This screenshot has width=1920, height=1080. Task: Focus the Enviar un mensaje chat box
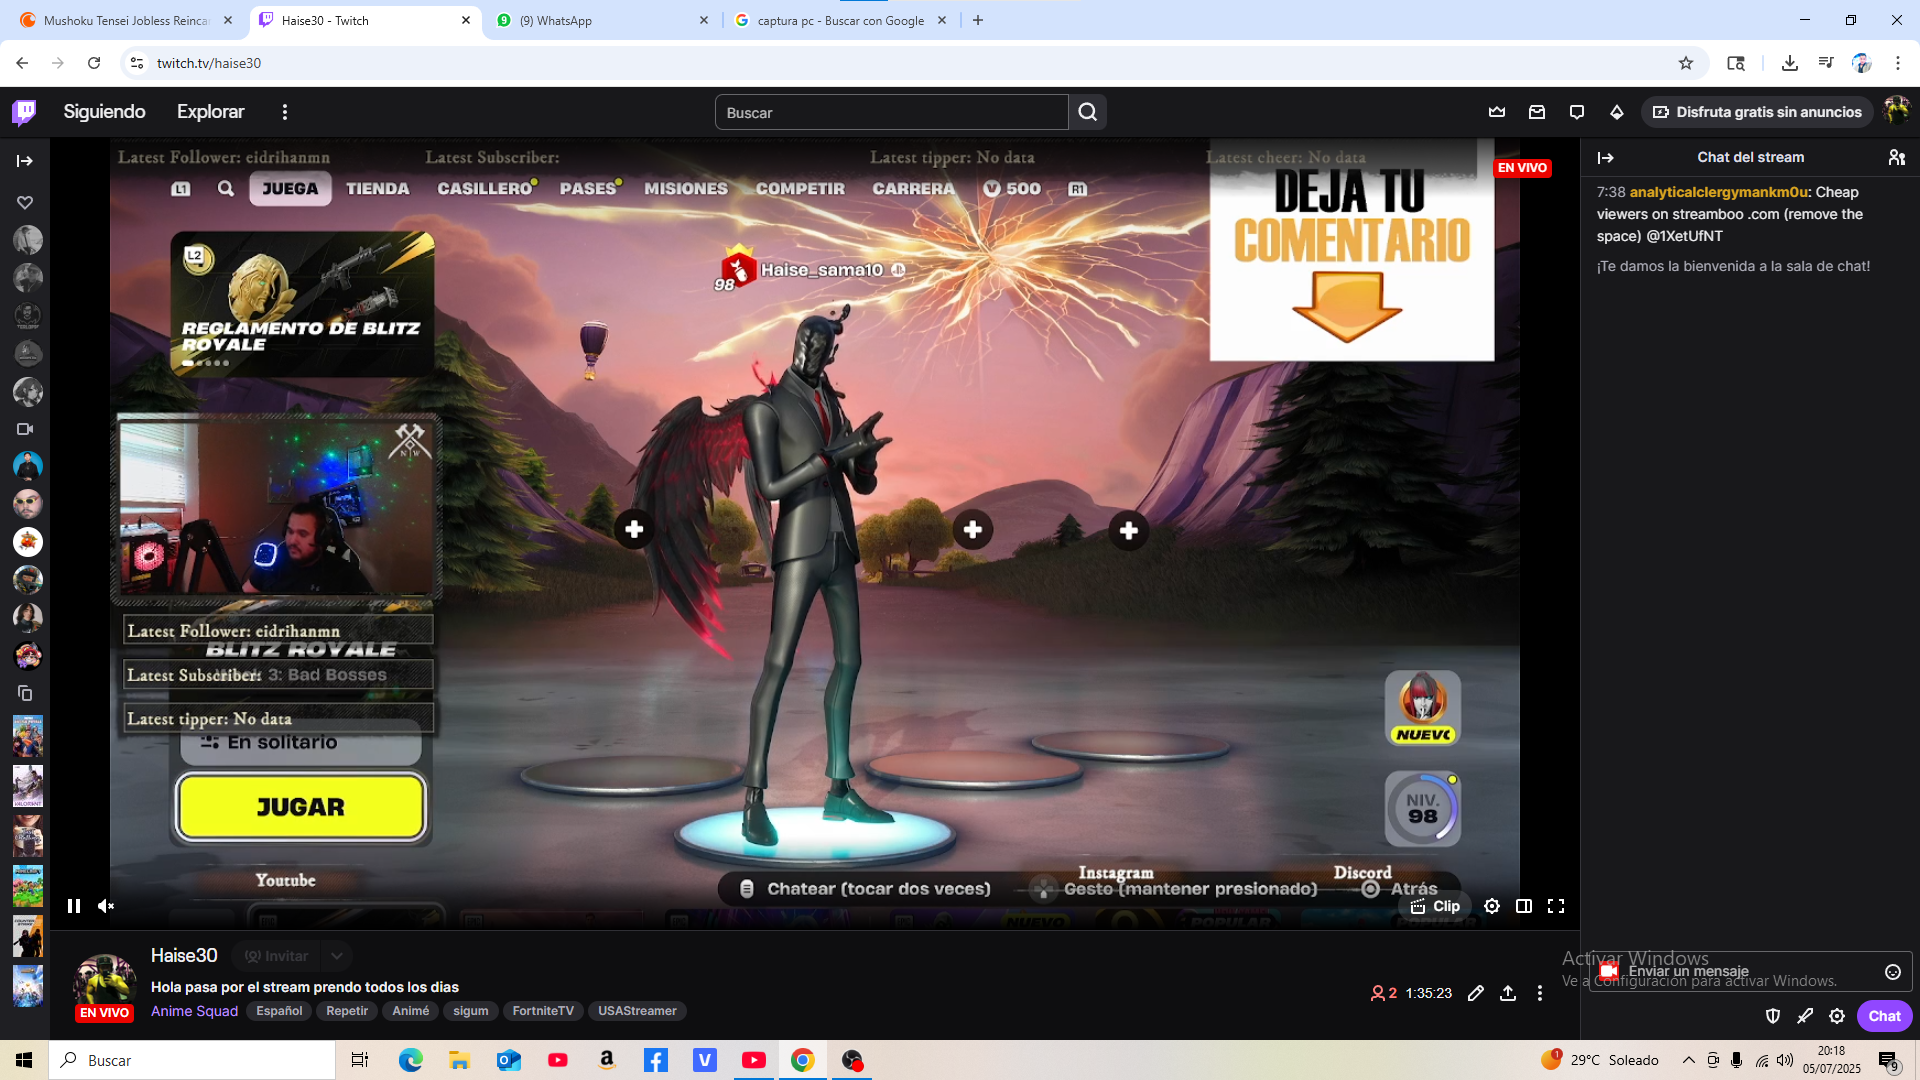point(1751,972)
